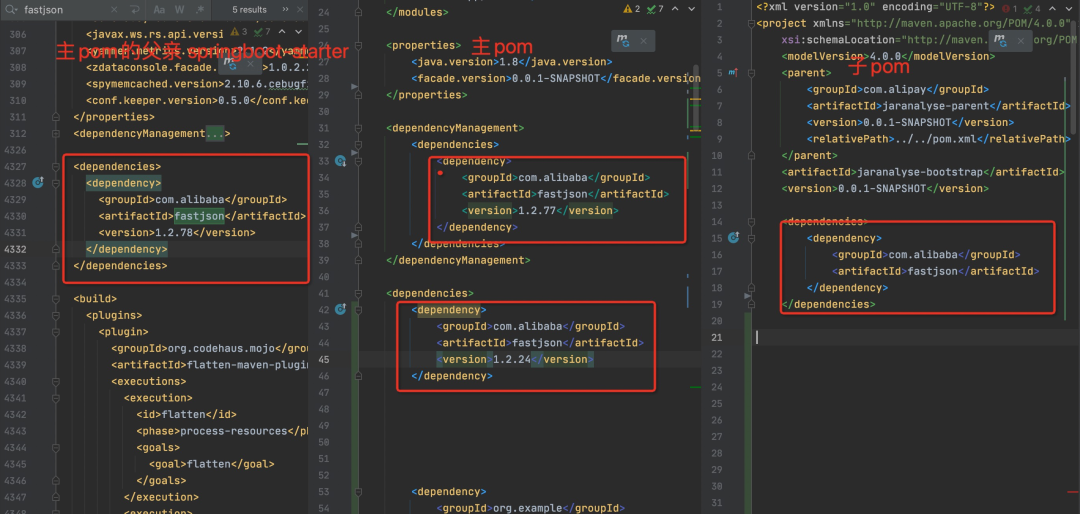Click jaranalyse-bootstrap artifactId text

pyautogui.click(x=918, y=172)
